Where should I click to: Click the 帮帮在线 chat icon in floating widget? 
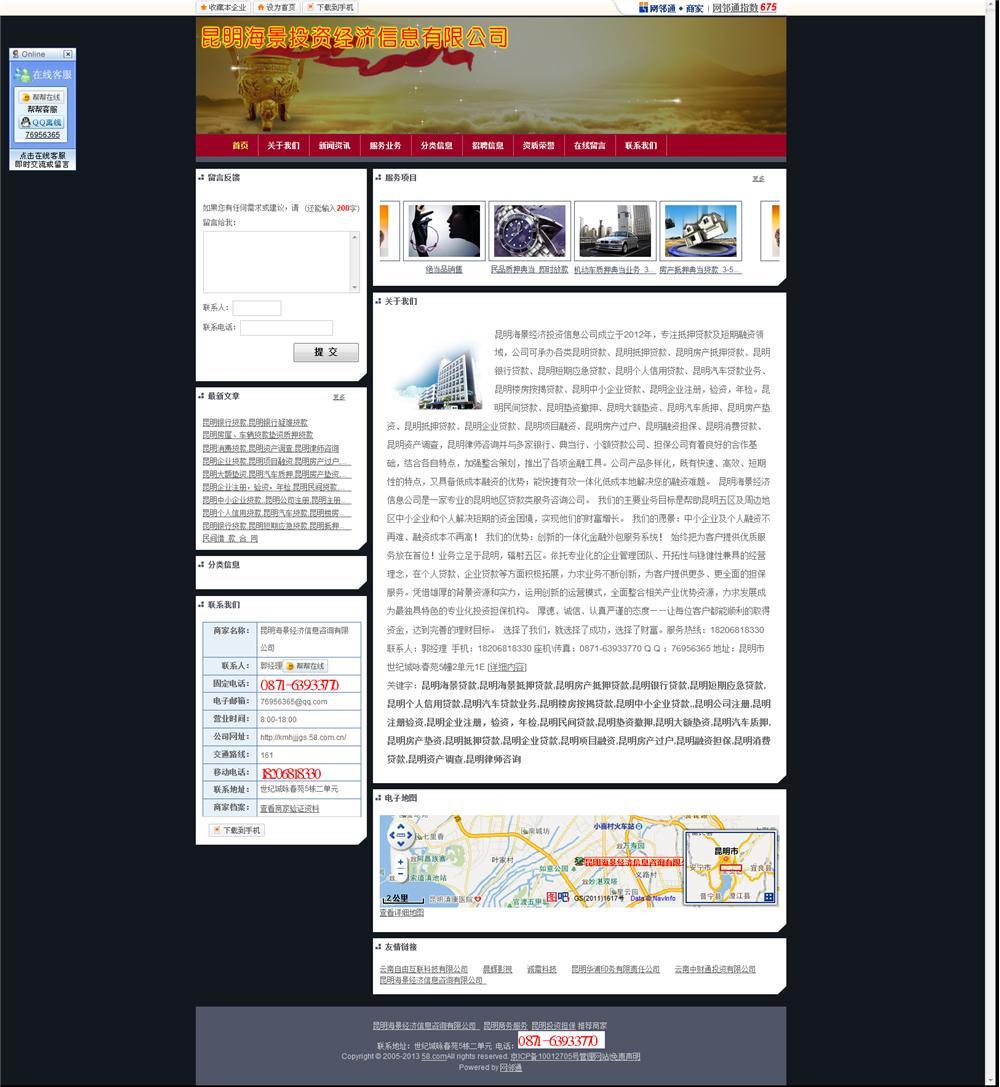pos(41,97)
